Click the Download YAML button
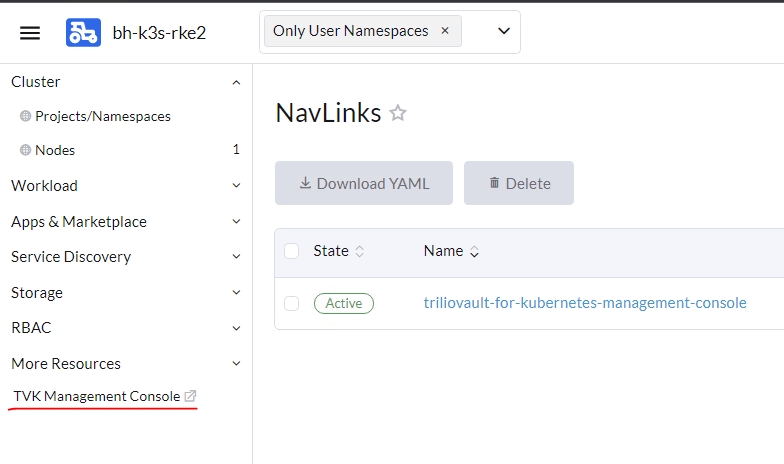Viewport: 784px width, 464px height. click(x=364, y=183)
